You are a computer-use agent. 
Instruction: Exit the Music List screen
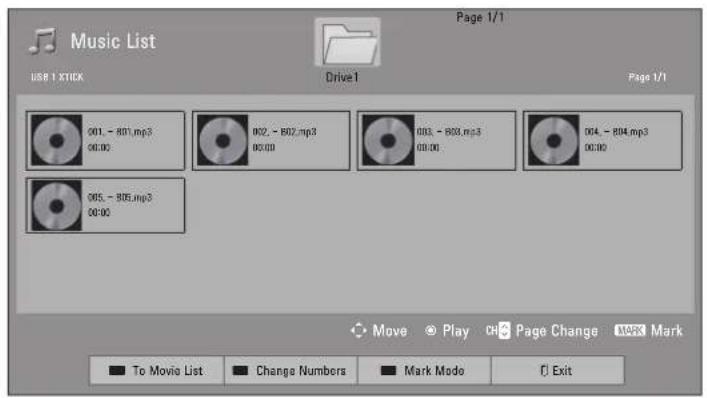pyautogui.click(x=558, y=371)
